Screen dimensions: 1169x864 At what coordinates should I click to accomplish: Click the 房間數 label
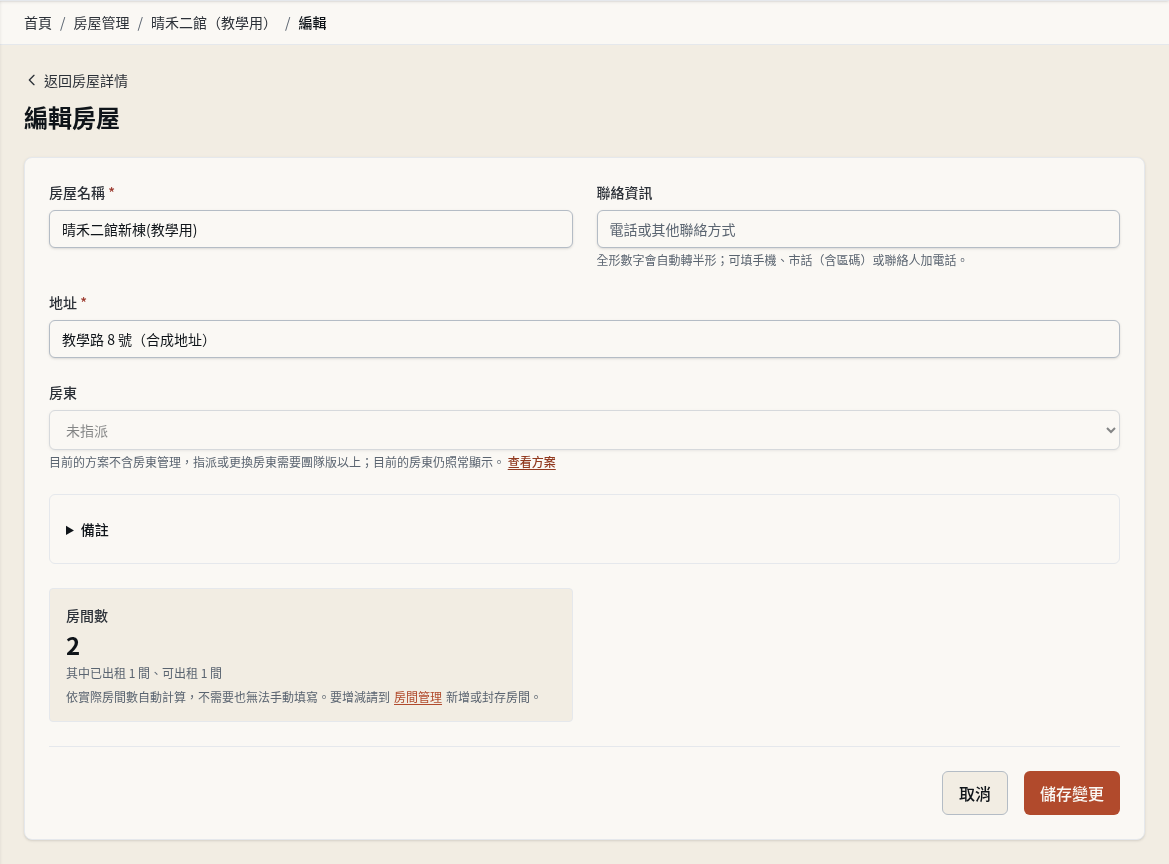click(87, 616)
